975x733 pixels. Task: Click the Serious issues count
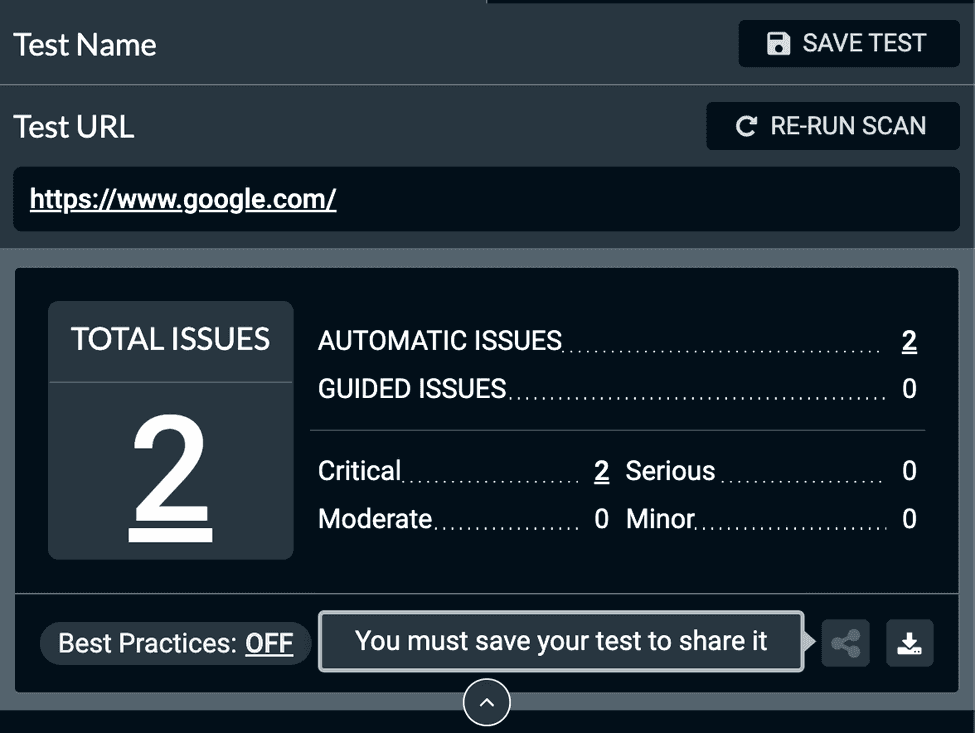[x=908, y=470]
